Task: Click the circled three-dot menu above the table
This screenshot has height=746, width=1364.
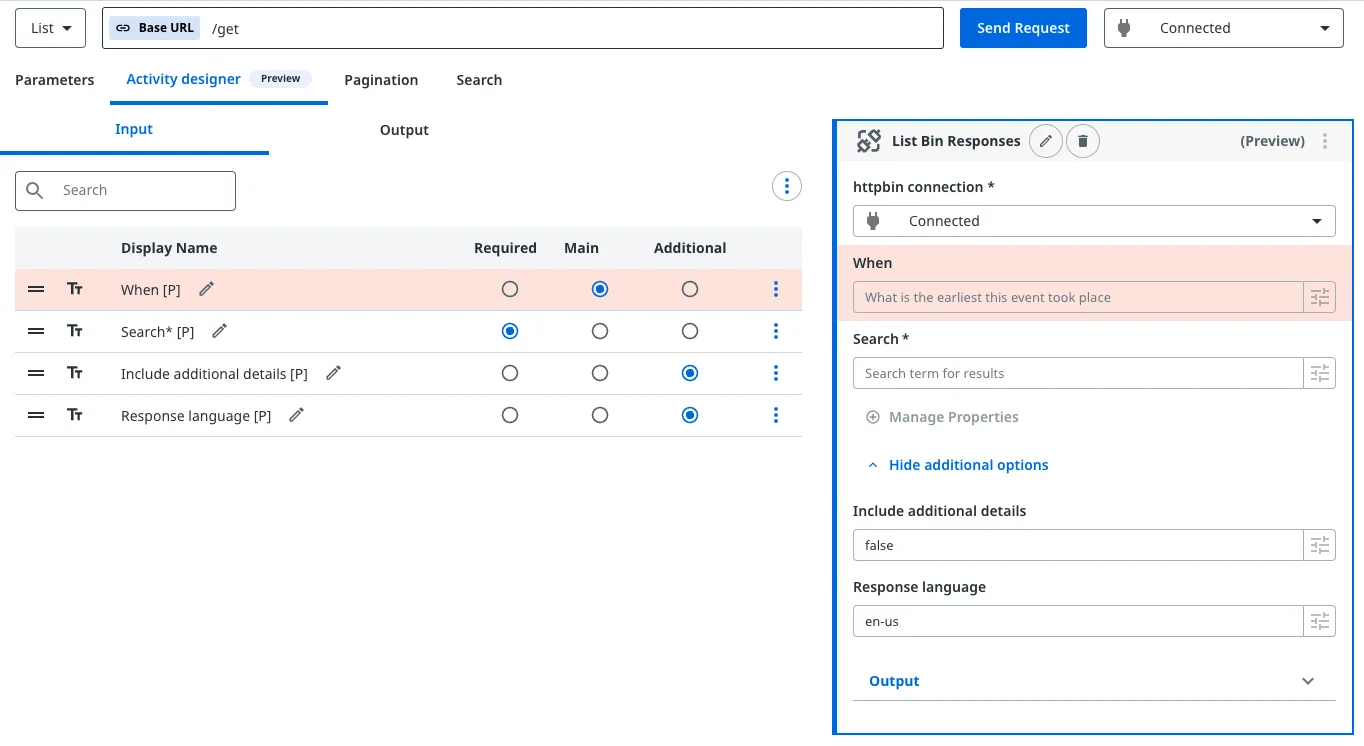Action: tap(787, 186)
